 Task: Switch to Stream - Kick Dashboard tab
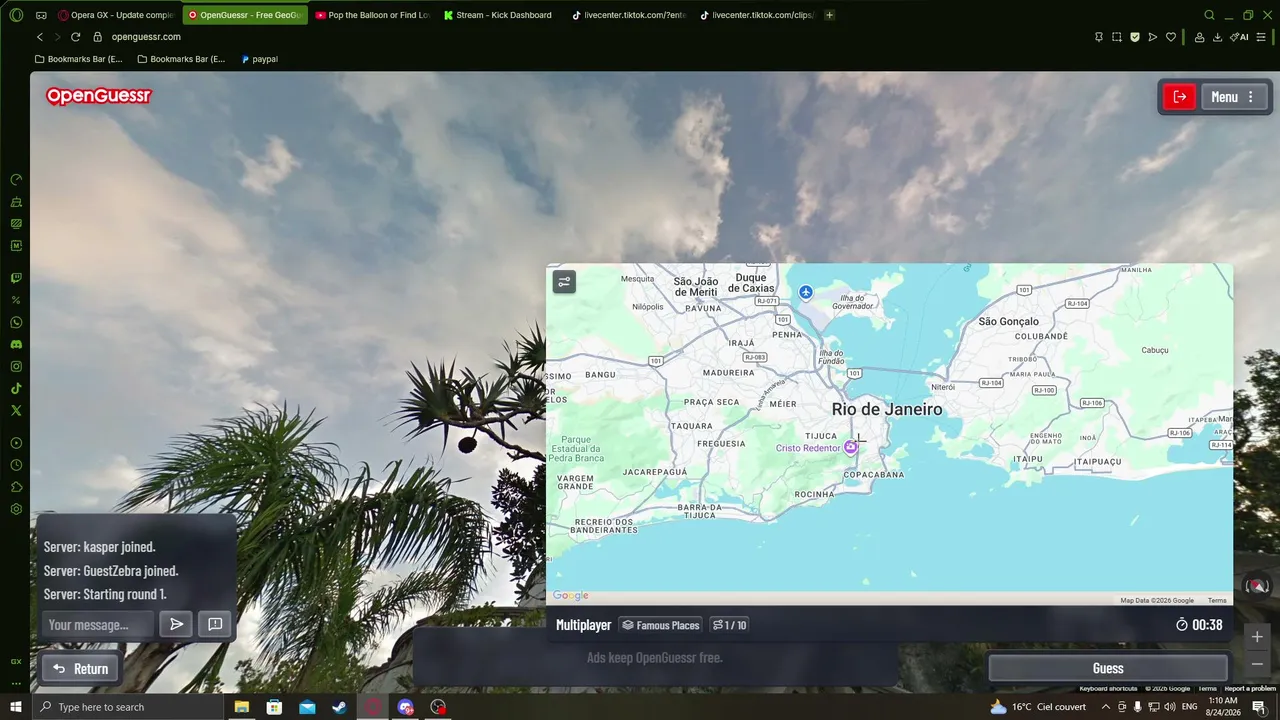click(x=501, y=15)
